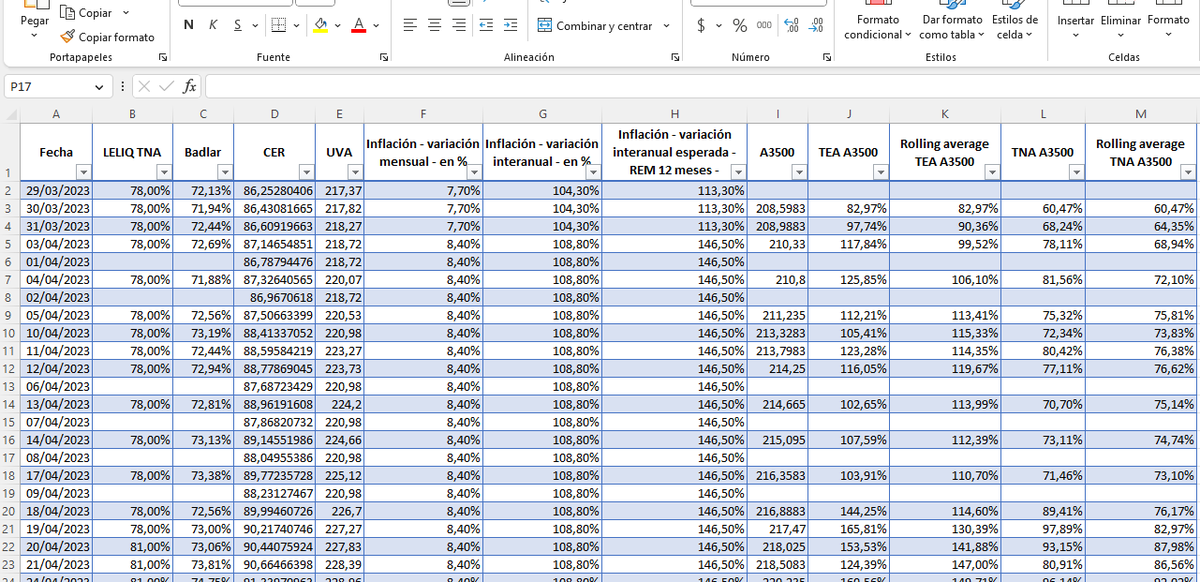Open the A3500 filter dropdown
The width and height of the screenshot is (1200, 582).
798,172
